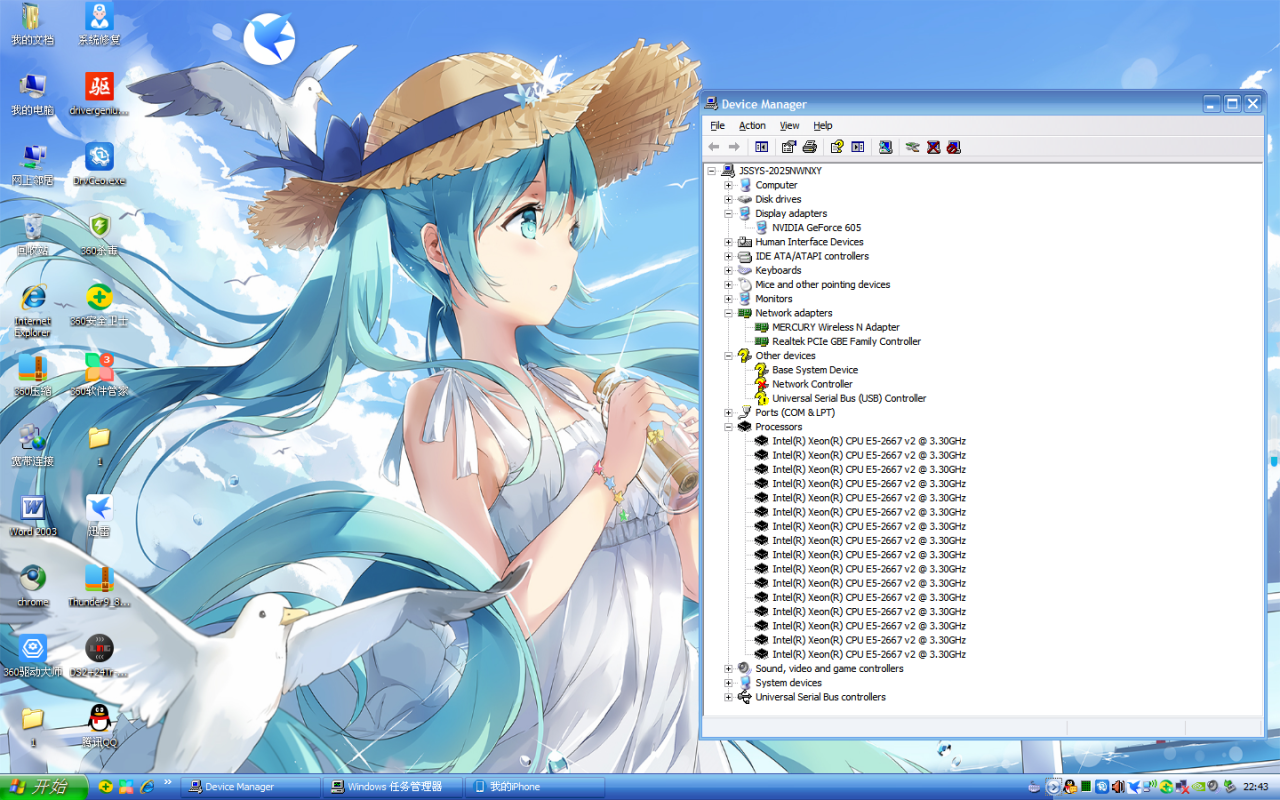Image resolution: width=1280 pixels, height=800 pixels.
Task: Open the Action menu
Action: [x=752, y=126]
